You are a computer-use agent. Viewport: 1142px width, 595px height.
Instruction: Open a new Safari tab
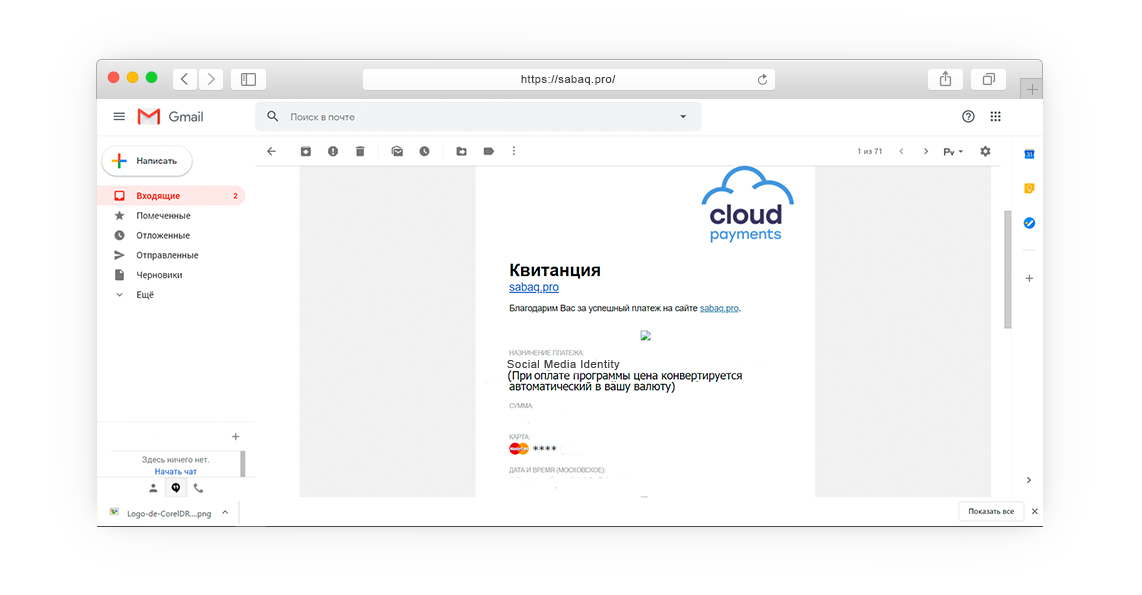[x=1031, y=89]
